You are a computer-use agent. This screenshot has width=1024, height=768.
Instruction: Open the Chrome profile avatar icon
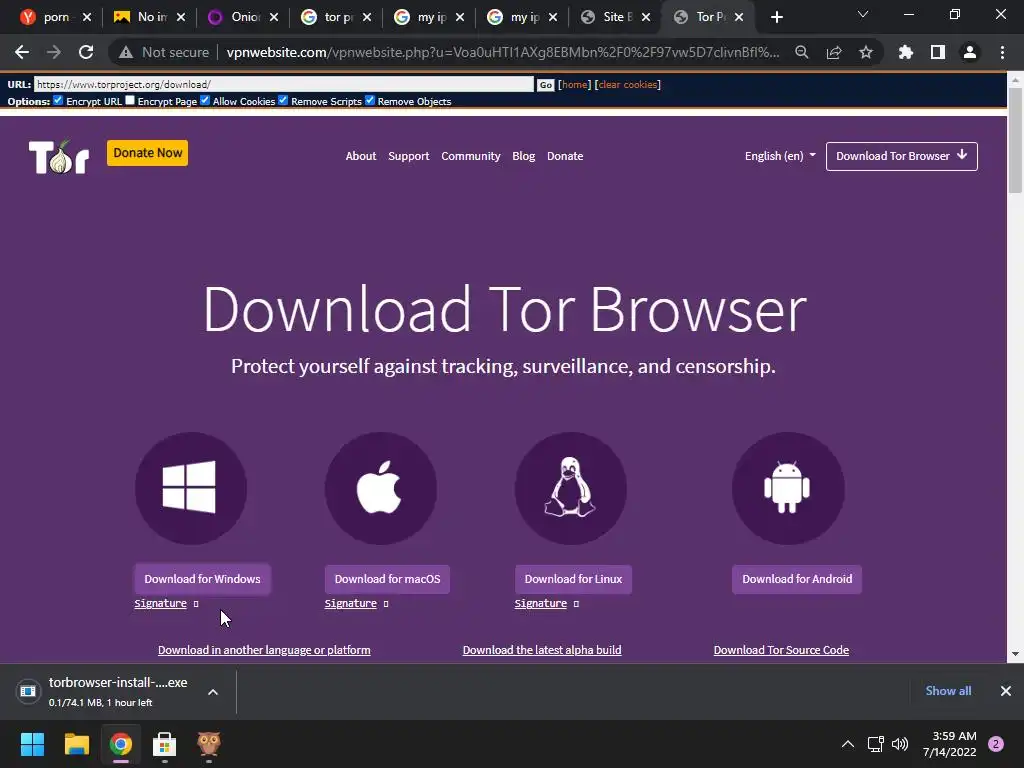pyautogui.click(x=970, y=52)
